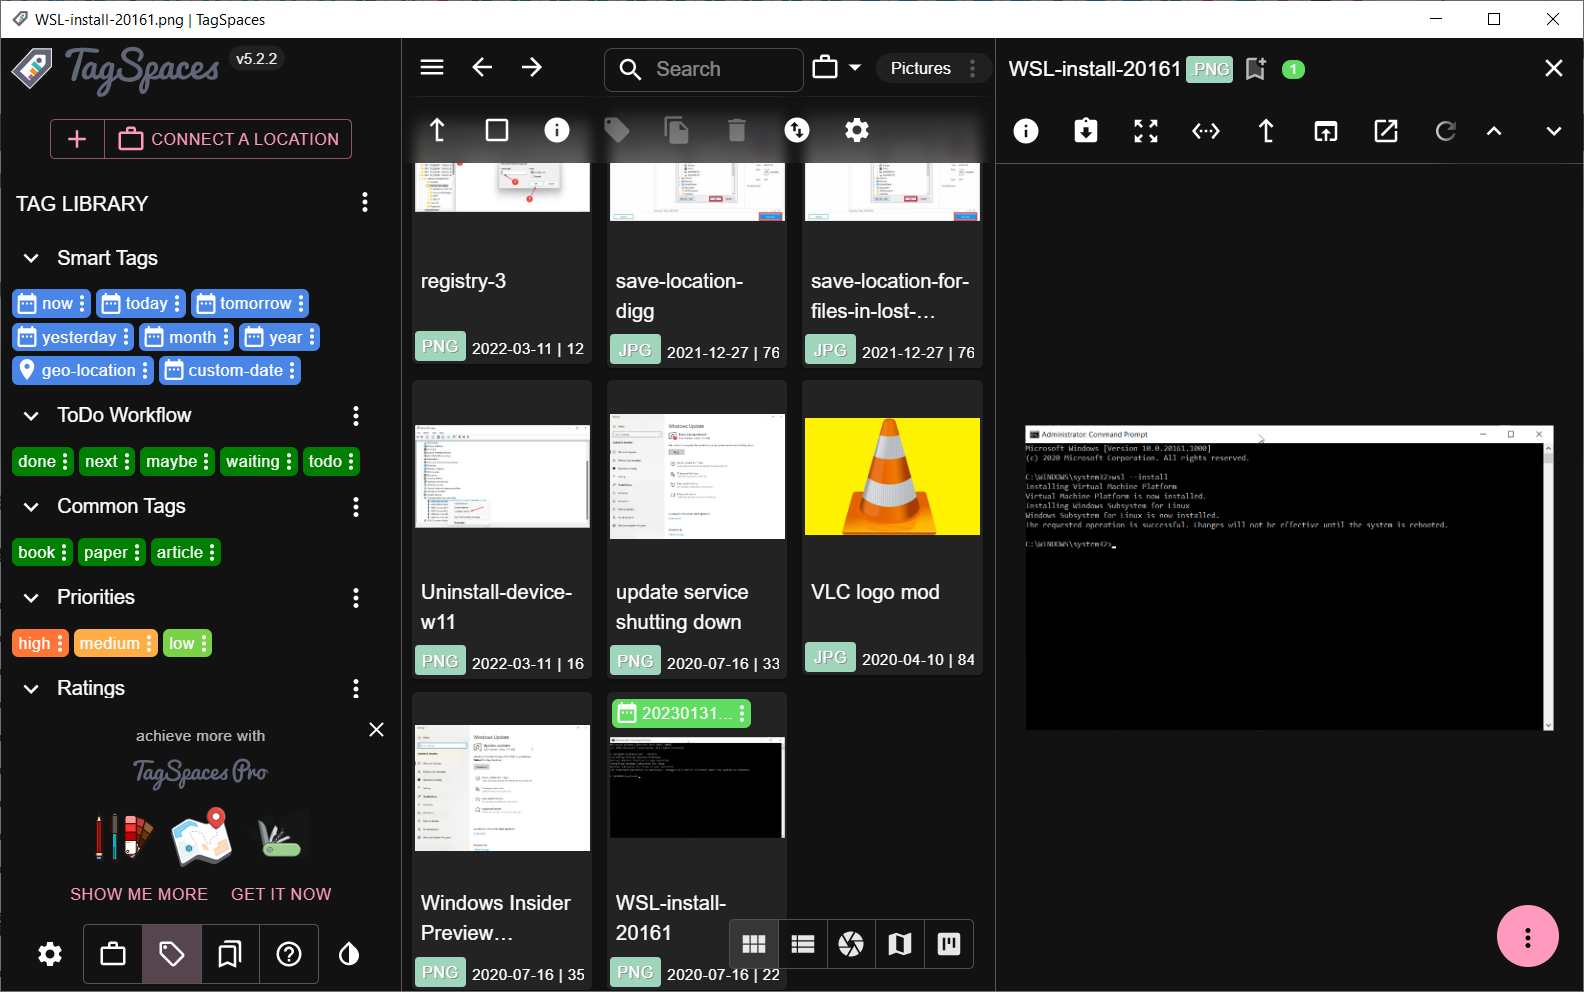
Task: Open file externally with native app
Action: [1386, 131]
